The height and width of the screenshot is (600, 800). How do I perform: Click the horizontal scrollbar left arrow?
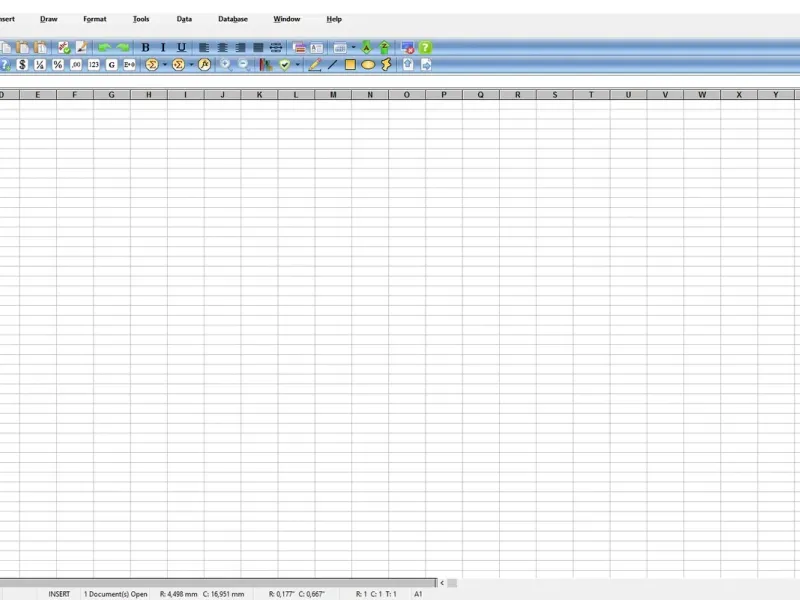pos(442,583)
